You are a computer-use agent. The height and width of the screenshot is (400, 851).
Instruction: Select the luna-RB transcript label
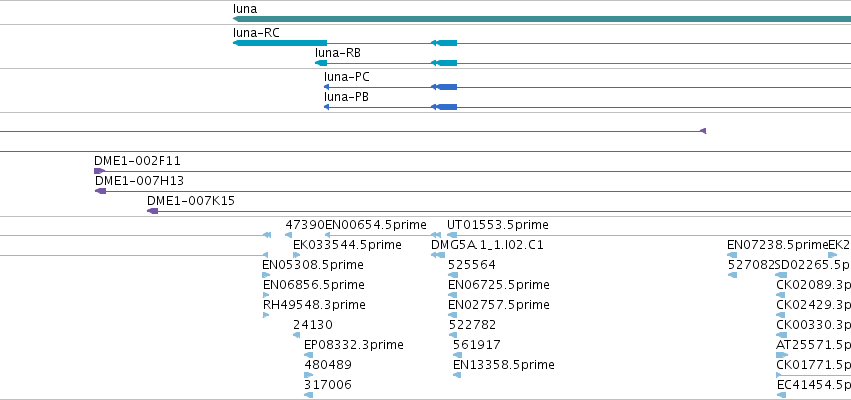coord(338,53)
